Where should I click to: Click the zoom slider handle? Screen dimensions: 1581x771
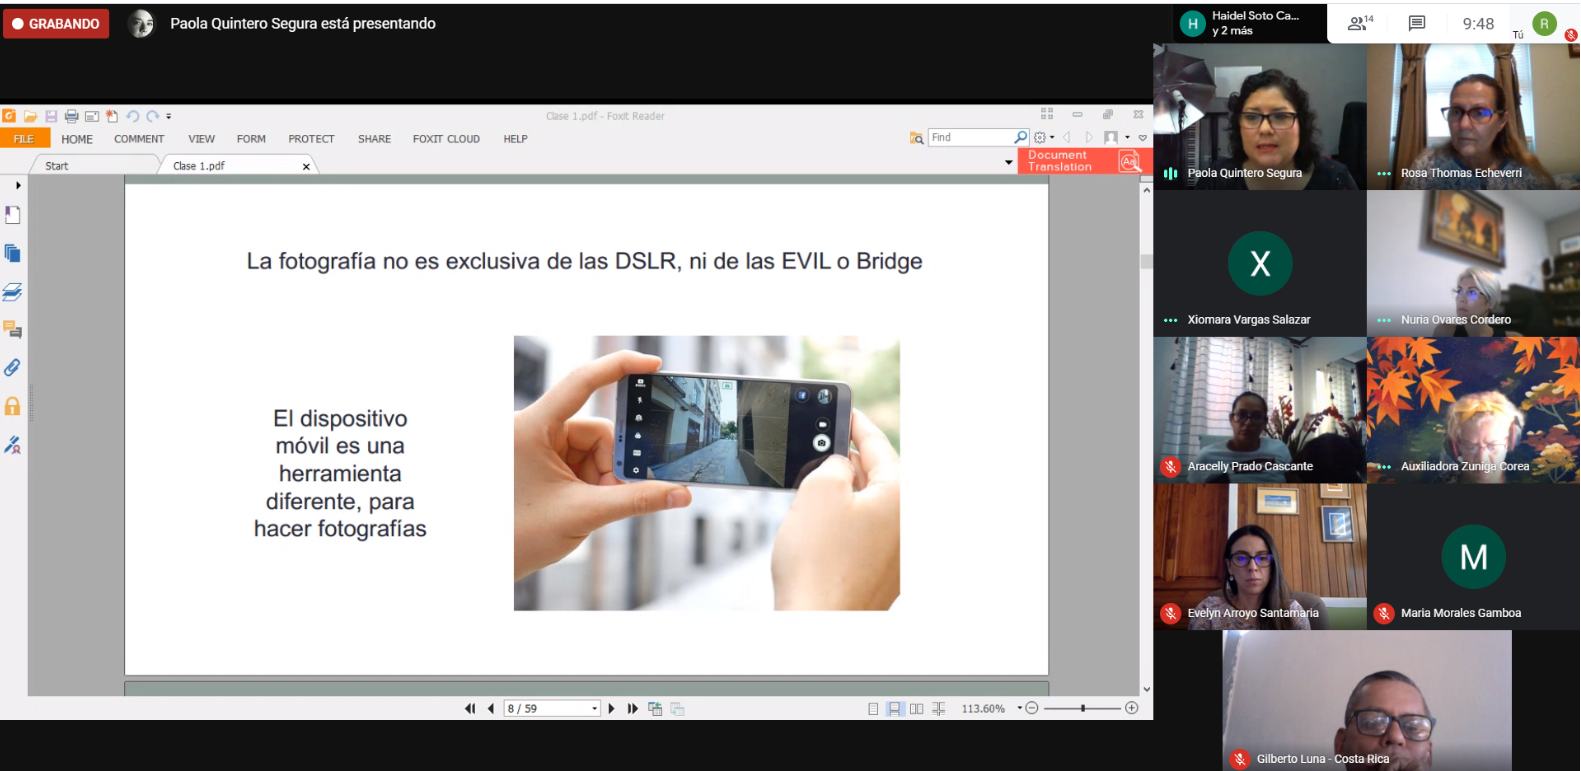1083,708
